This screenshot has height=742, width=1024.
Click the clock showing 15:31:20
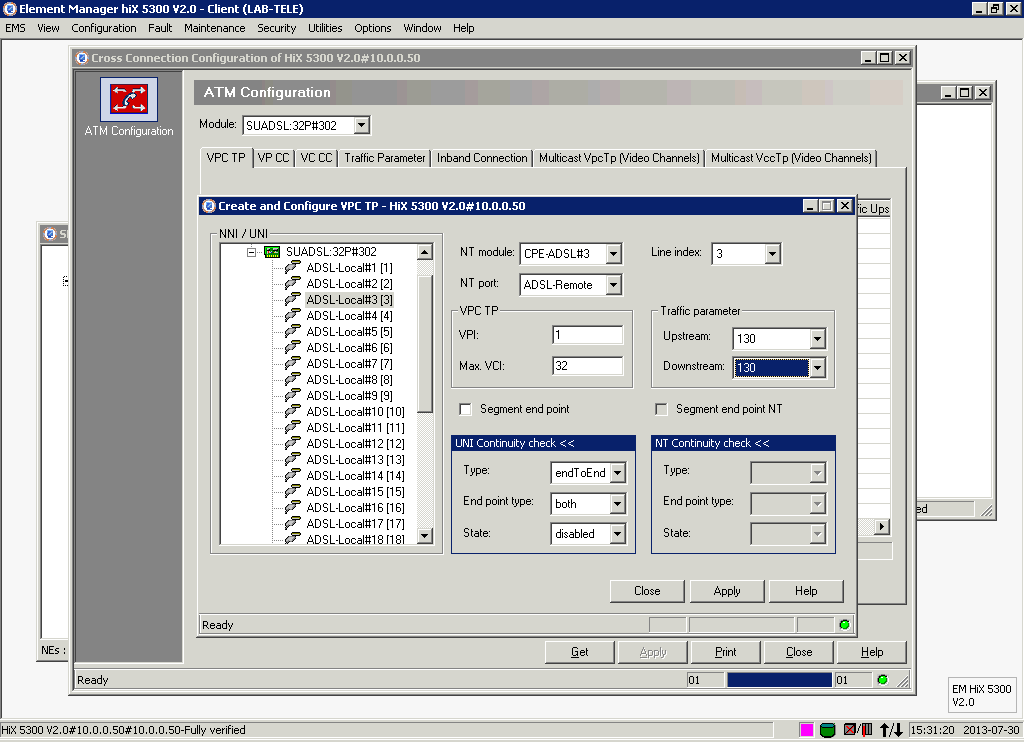pos(932,730)
